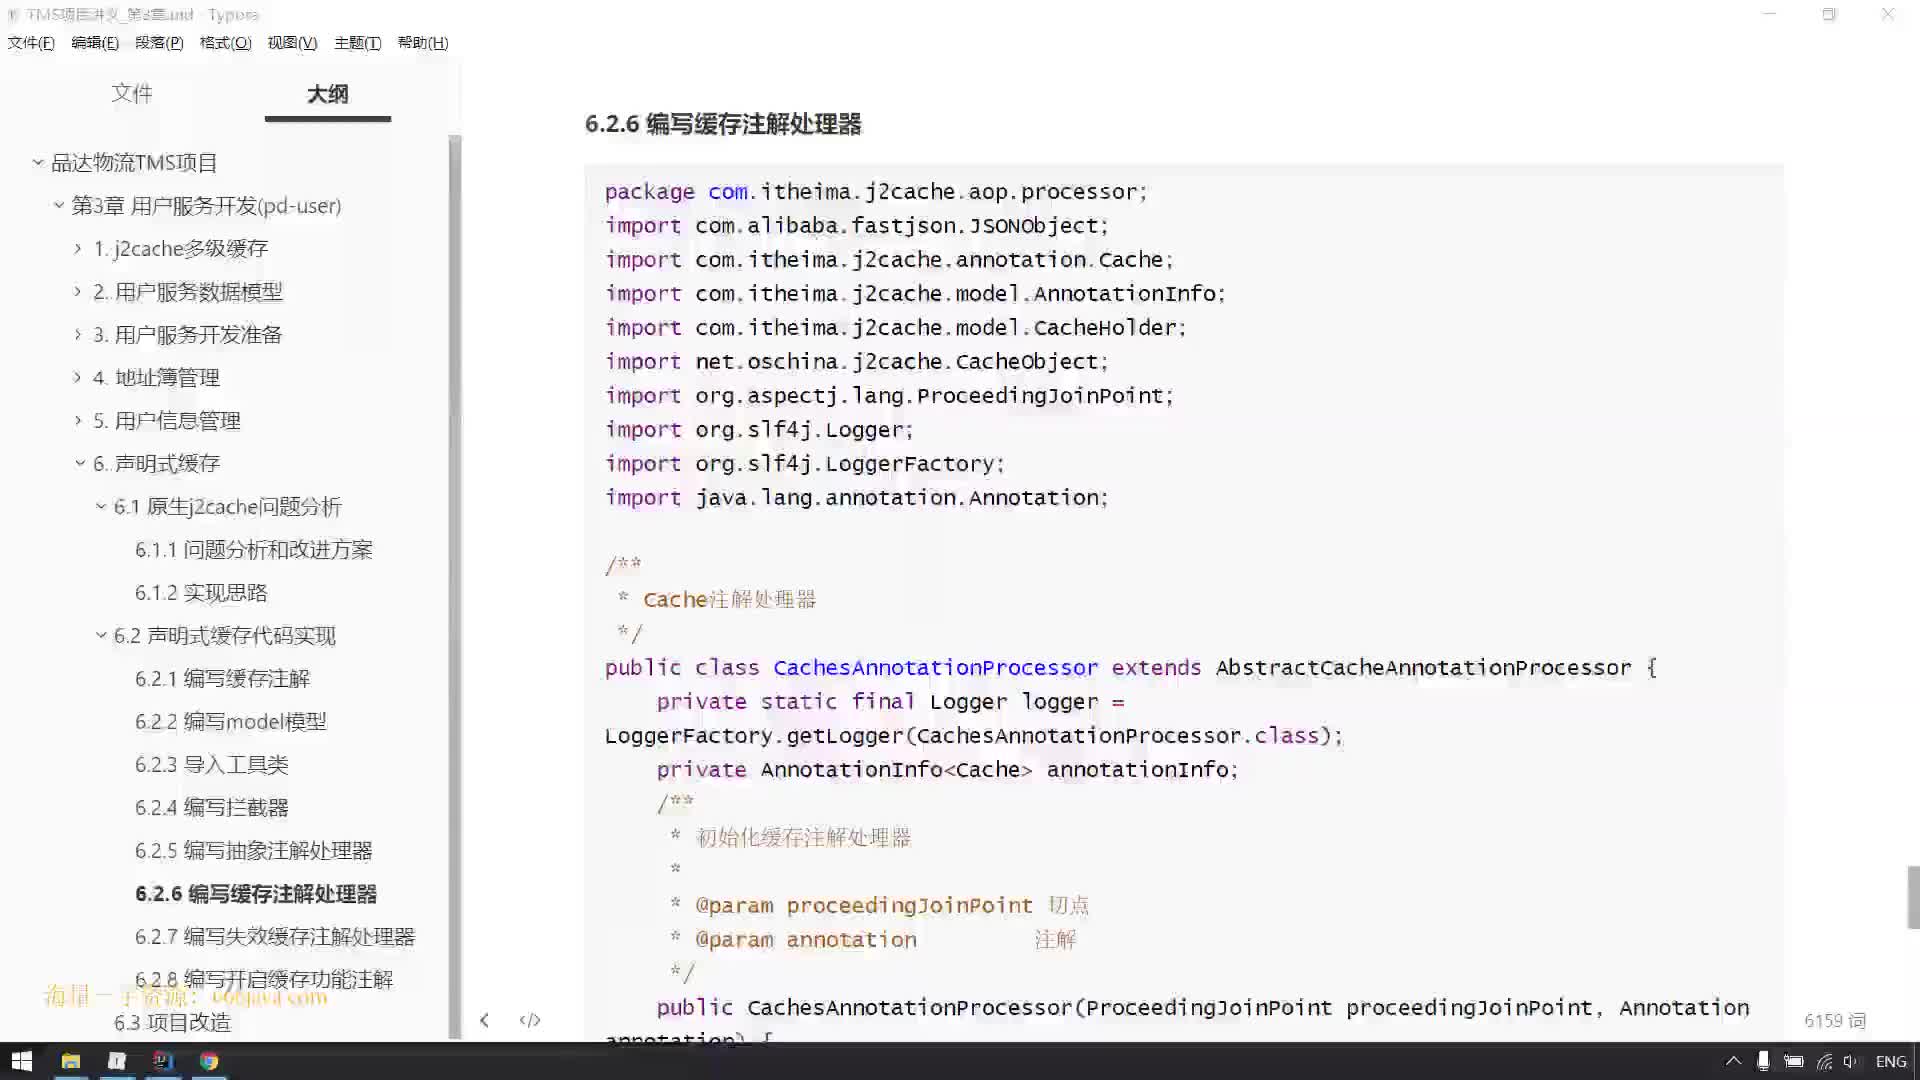Screen dimensions: 1920x1080
Task: Click CachesAnnotationProcessor class declaration line
Action: click(1130, 667)
